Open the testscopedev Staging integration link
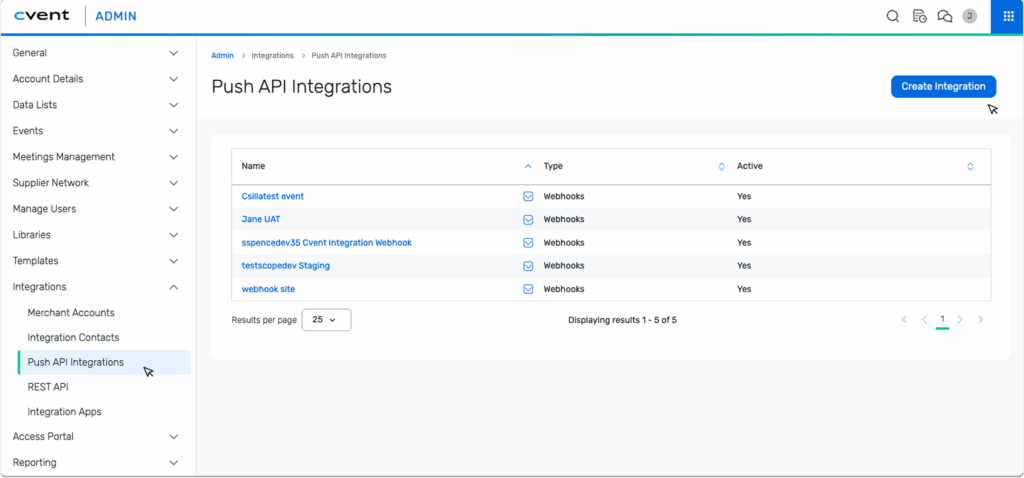1024x478 pixels. 286,266
